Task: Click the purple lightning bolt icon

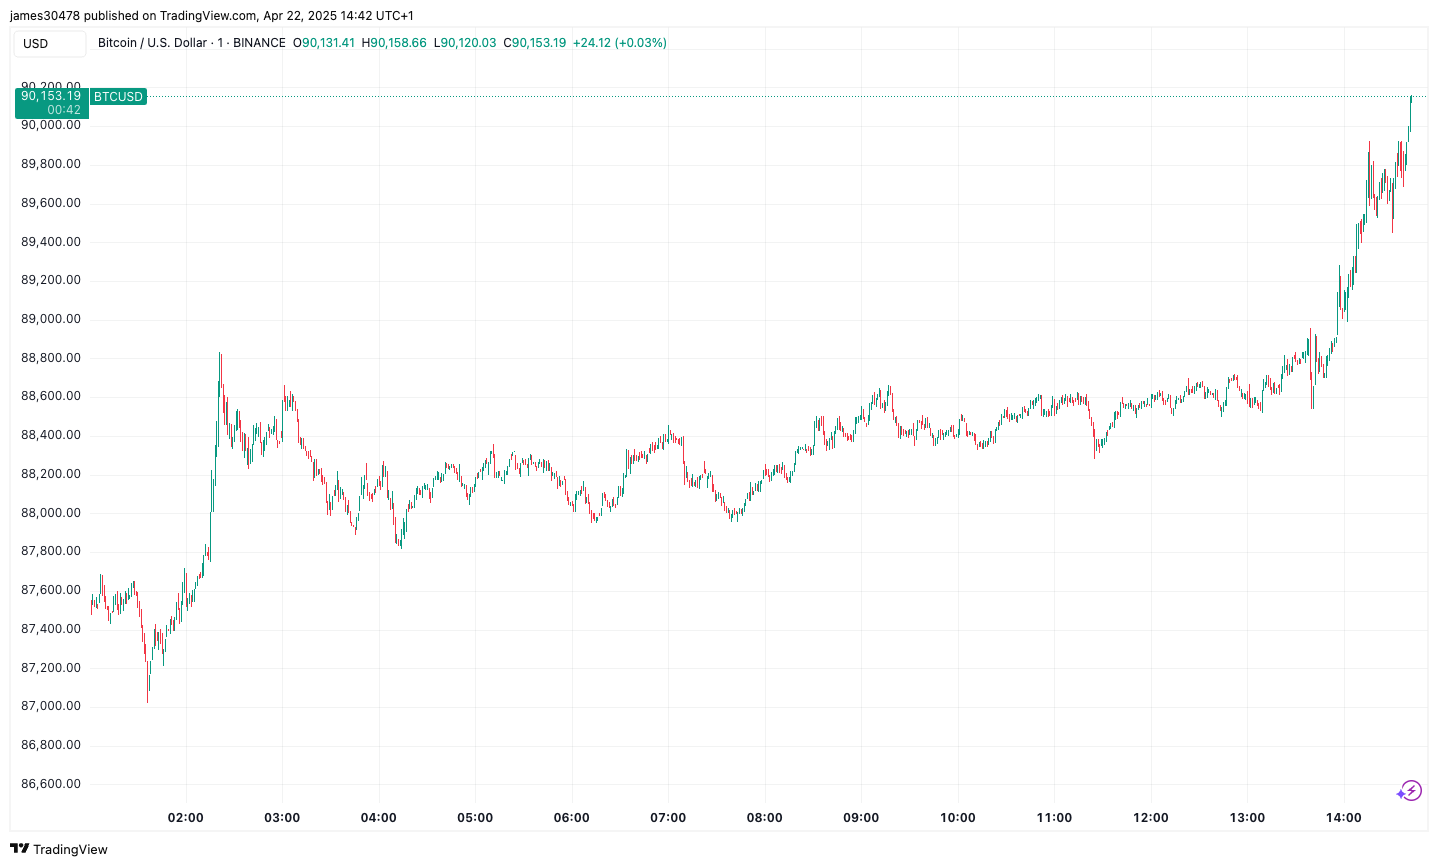Action: point(1409,791)
